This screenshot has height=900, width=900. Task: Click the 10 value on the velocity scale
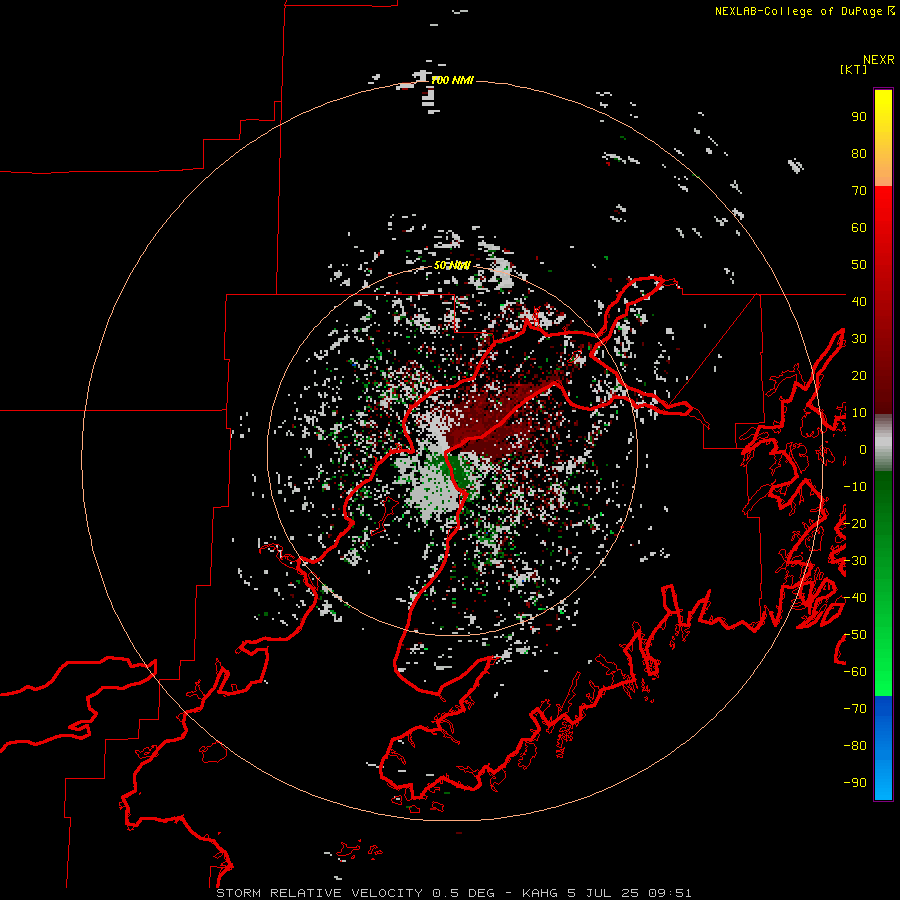coord(859,413)
